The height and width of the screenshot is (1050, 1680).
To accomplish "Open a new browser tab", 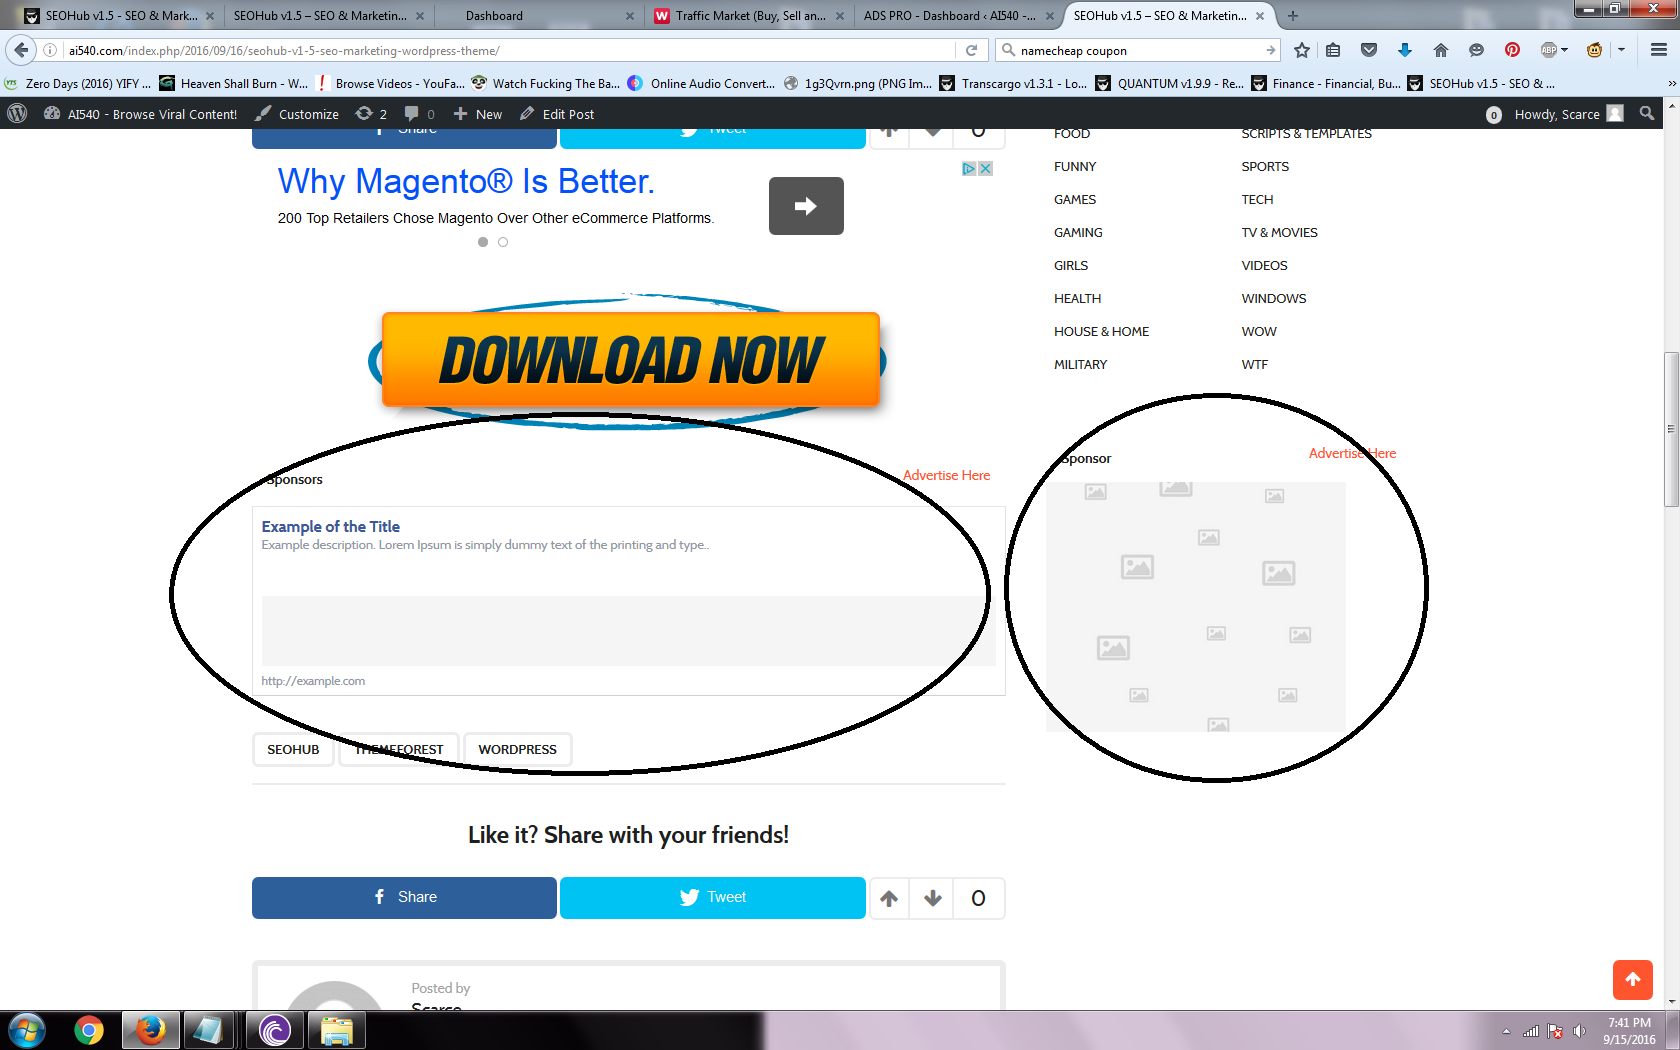I will pos(1293,15).
